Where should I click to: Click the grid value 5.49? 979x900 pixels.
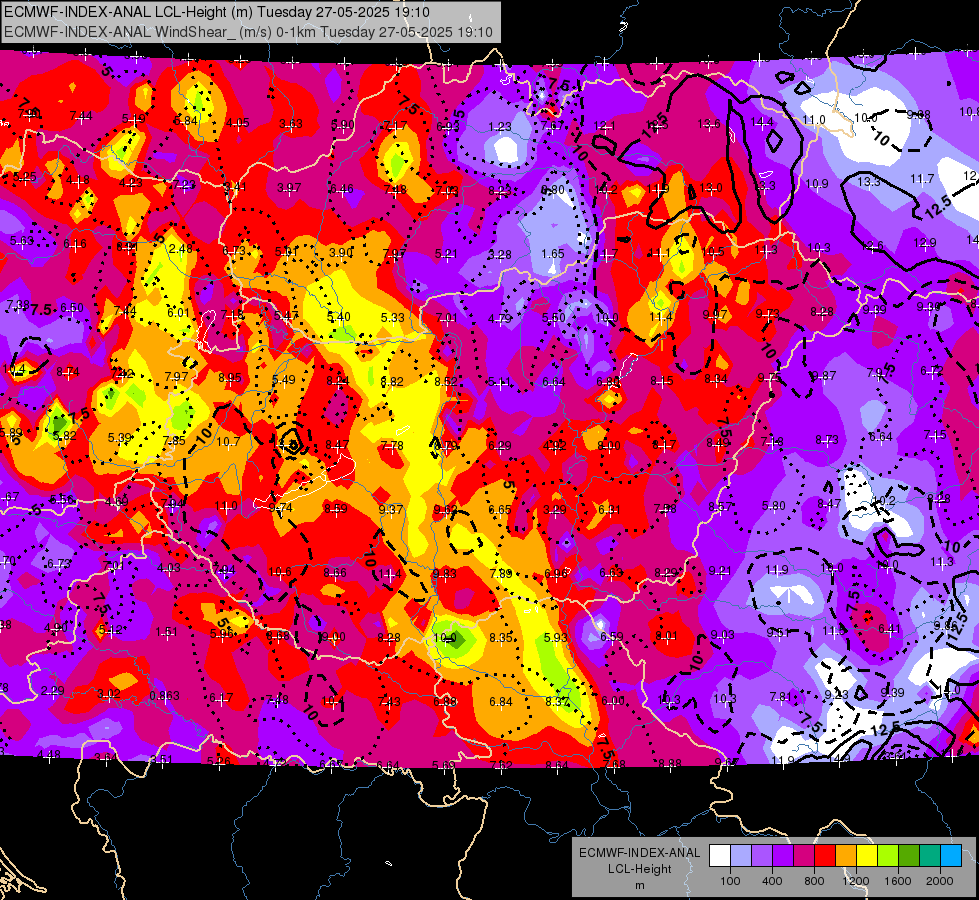284,379
